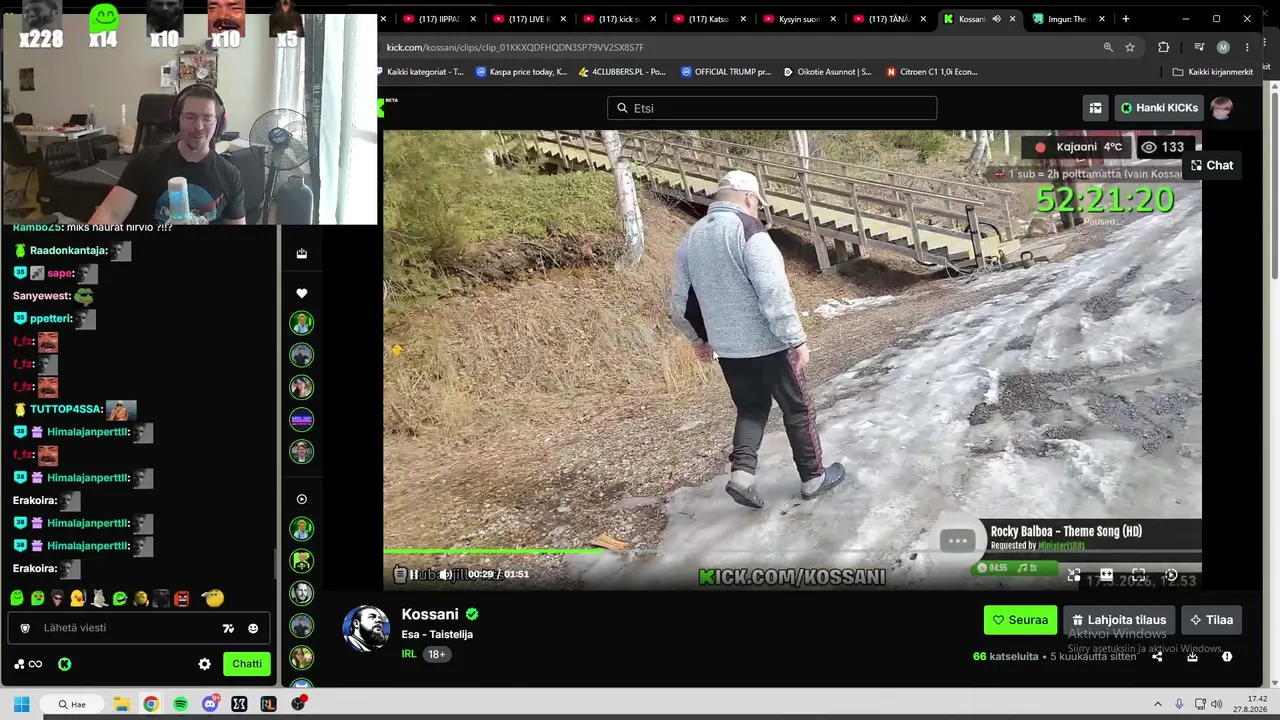The width and height of the screenshot is (1280, 720).
Task: Open the Chrome media controls icon
Action: click(1199, 47)
